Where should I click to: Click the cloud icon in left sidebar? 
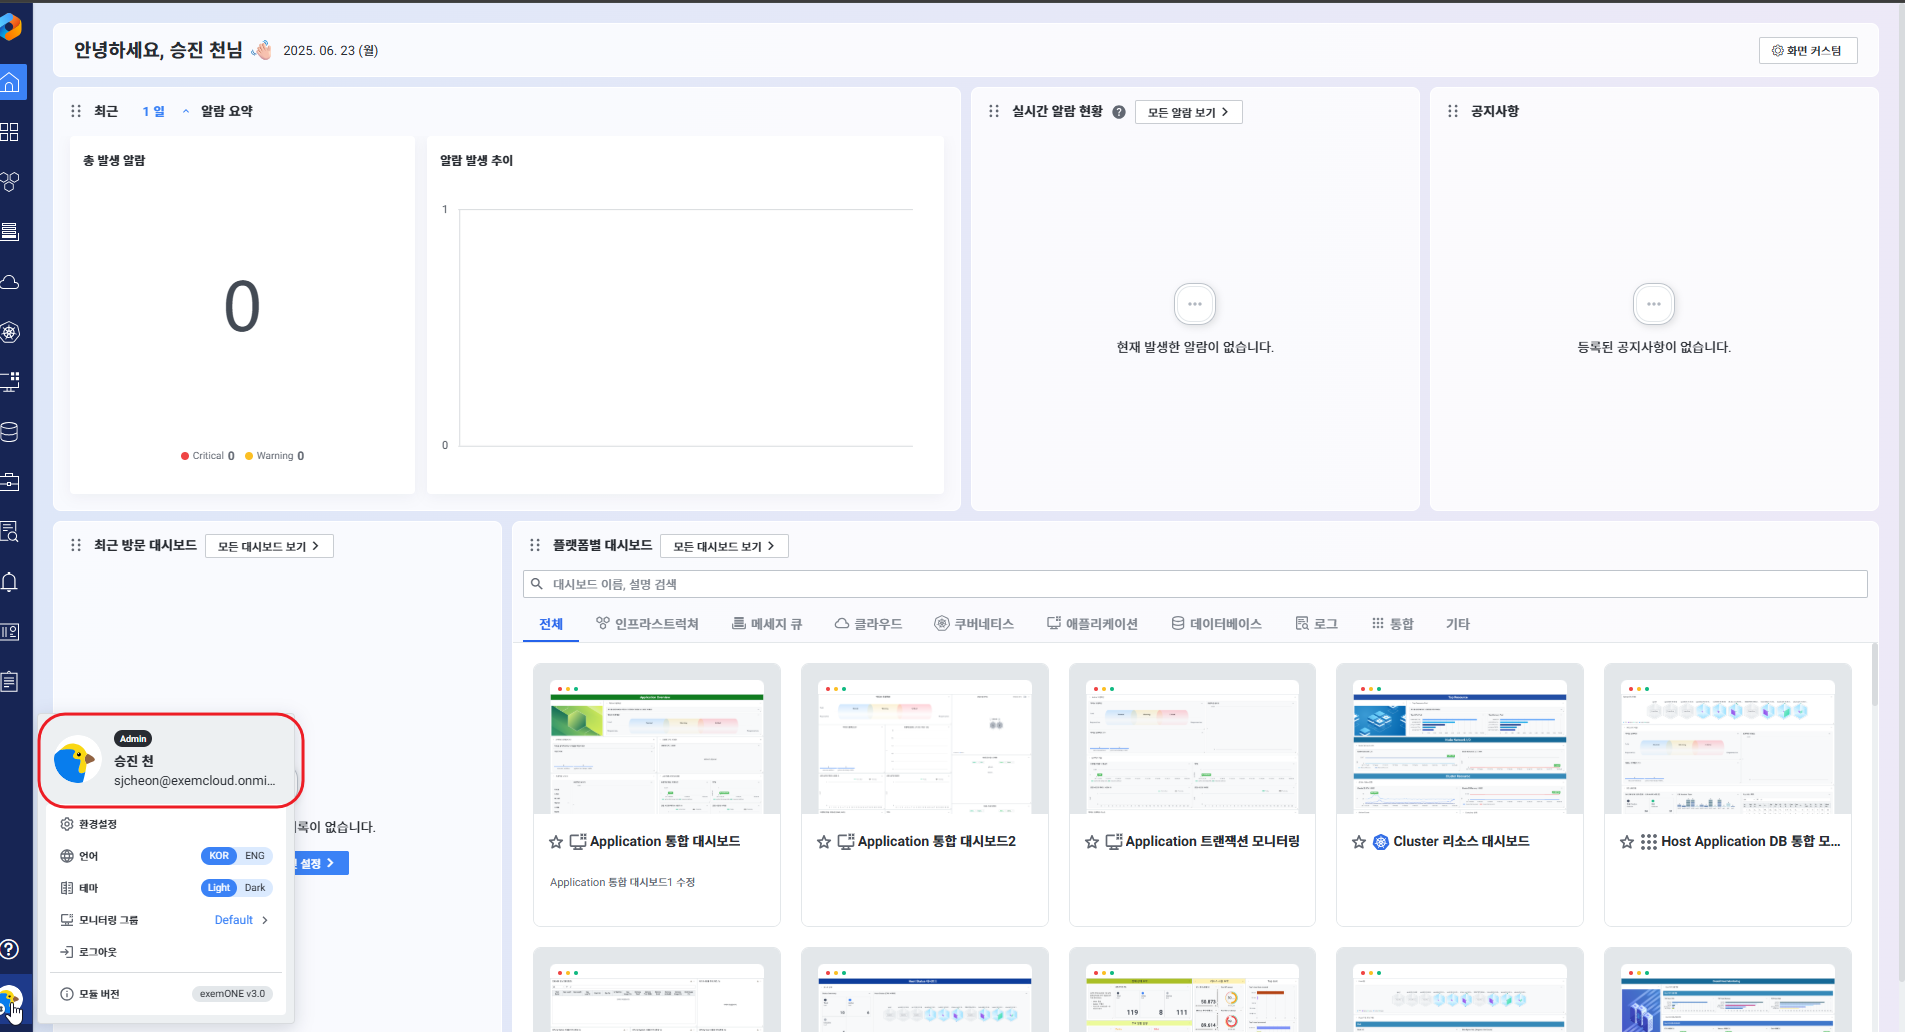point(11,282)
